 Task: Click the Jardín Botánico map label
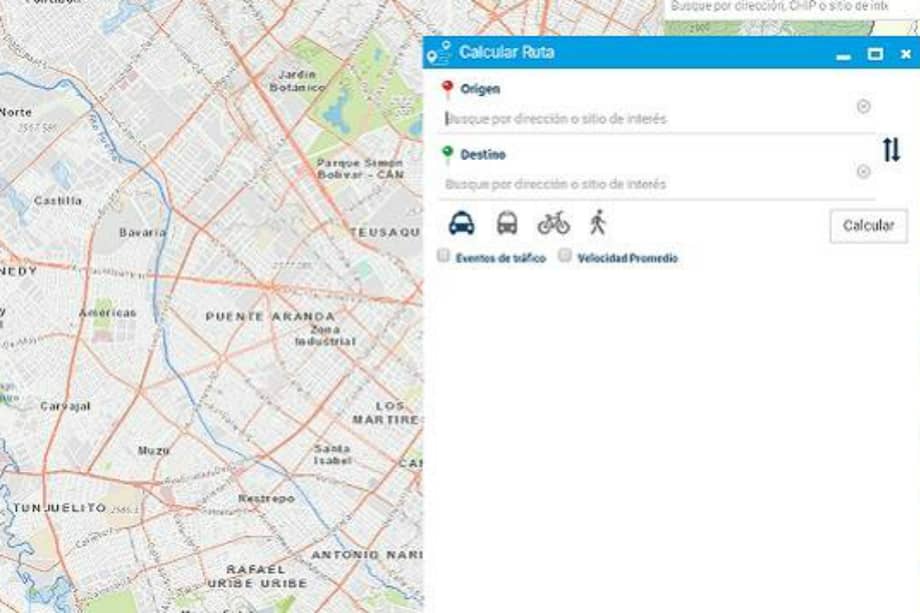point(297,81)
